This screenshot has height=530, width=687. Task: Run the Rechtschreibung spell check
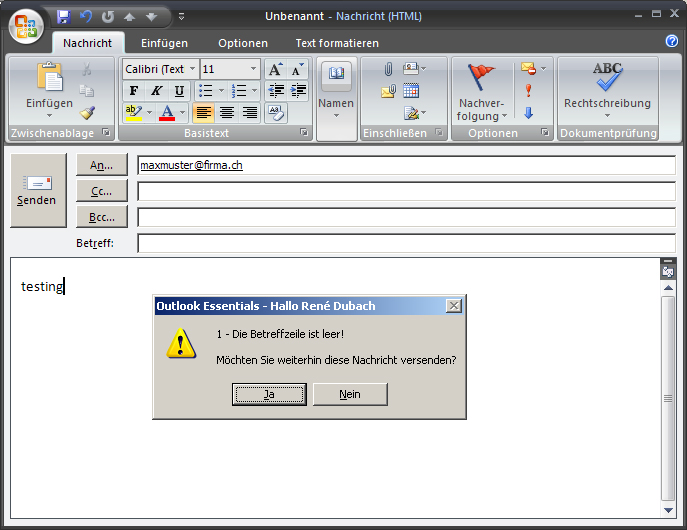[607, 90]
